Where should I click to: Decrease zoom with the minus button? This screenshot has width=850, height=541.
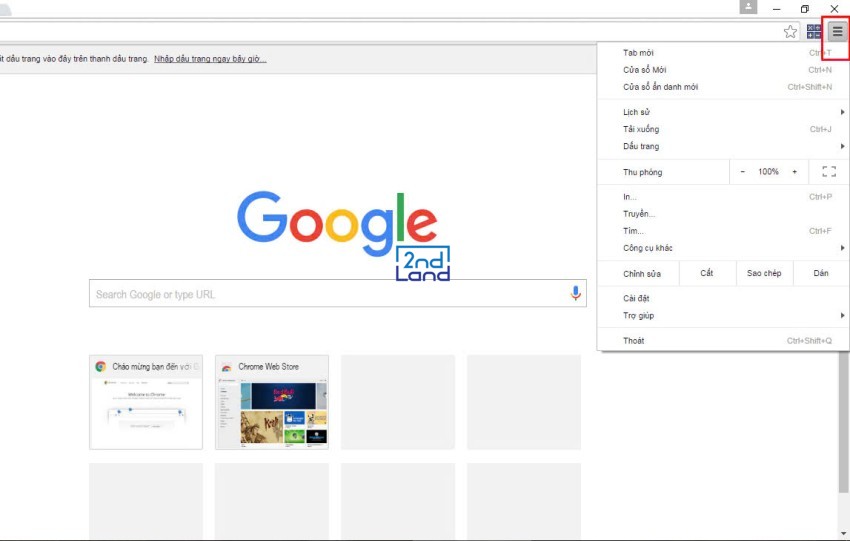click(743, 172)
